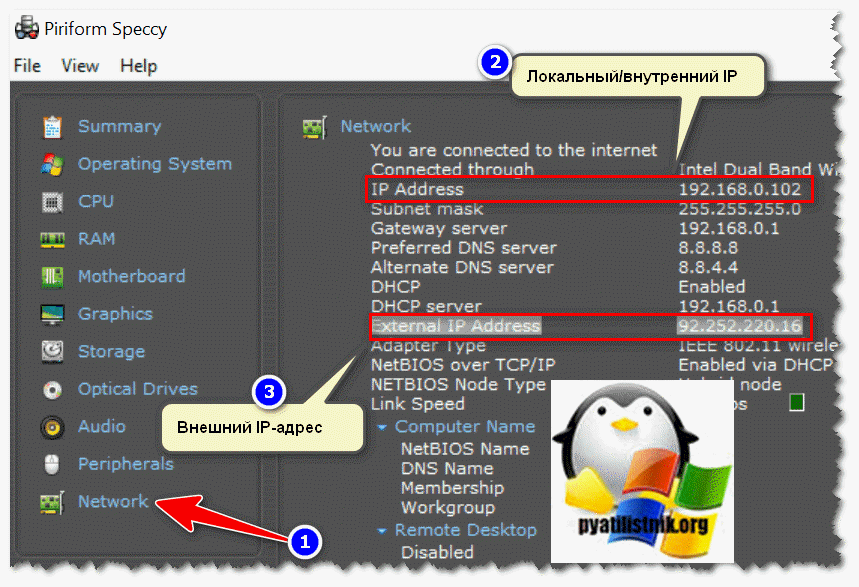
Task: Select Network in the left sidebar
Action: [112, 502]
